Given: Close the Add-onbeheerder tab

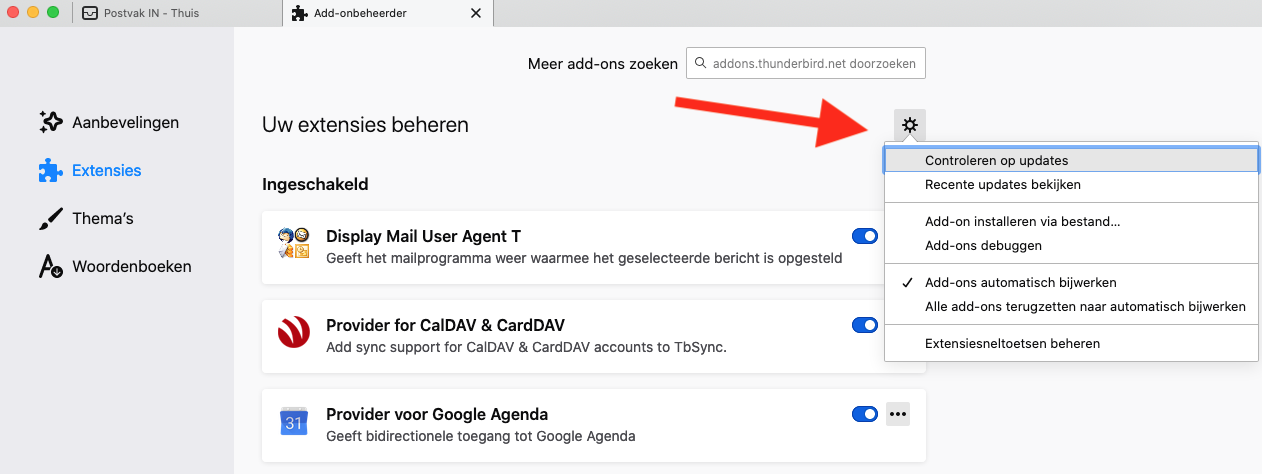Looking at the screenshot, I should pos(476,14).
